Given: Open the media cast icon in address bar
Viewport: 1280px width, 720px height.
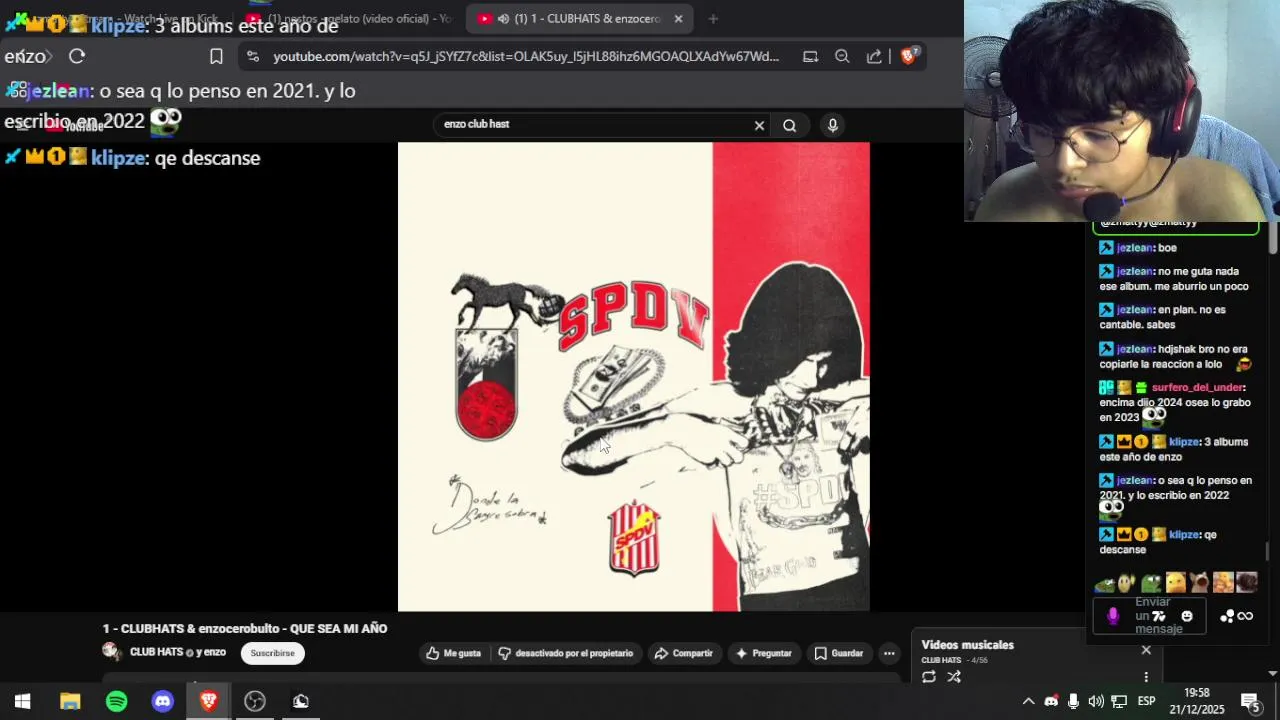Looking at the screenshot, I should pyautogui.click(x=810, y=57).
